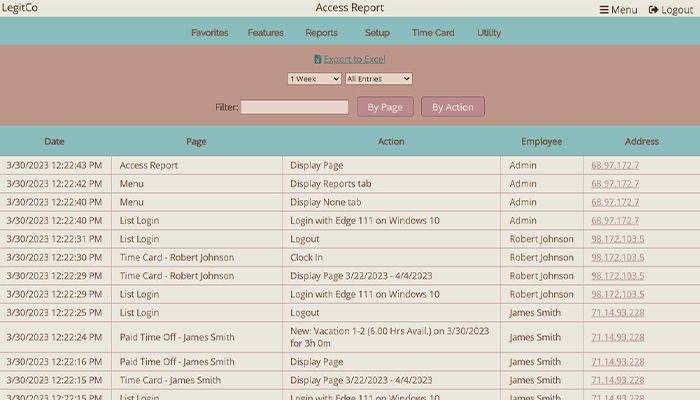Viewport: 700px width, 400px height.
Task: Open address link in New: Vacation row
Action: pos(618,337)
